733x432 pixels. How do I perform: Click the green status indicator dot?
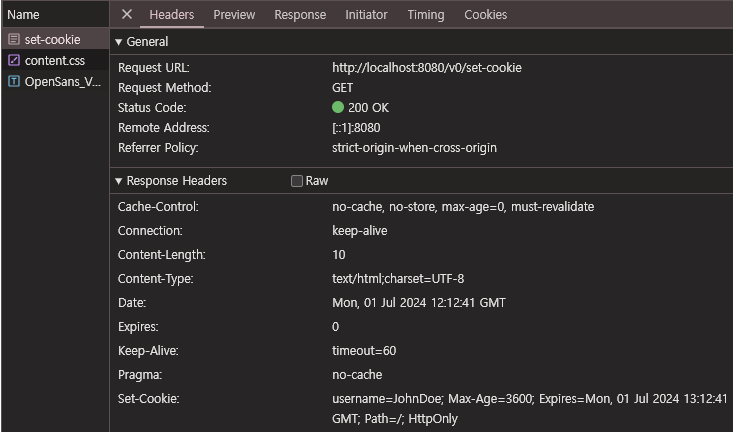tap(338, 108)
